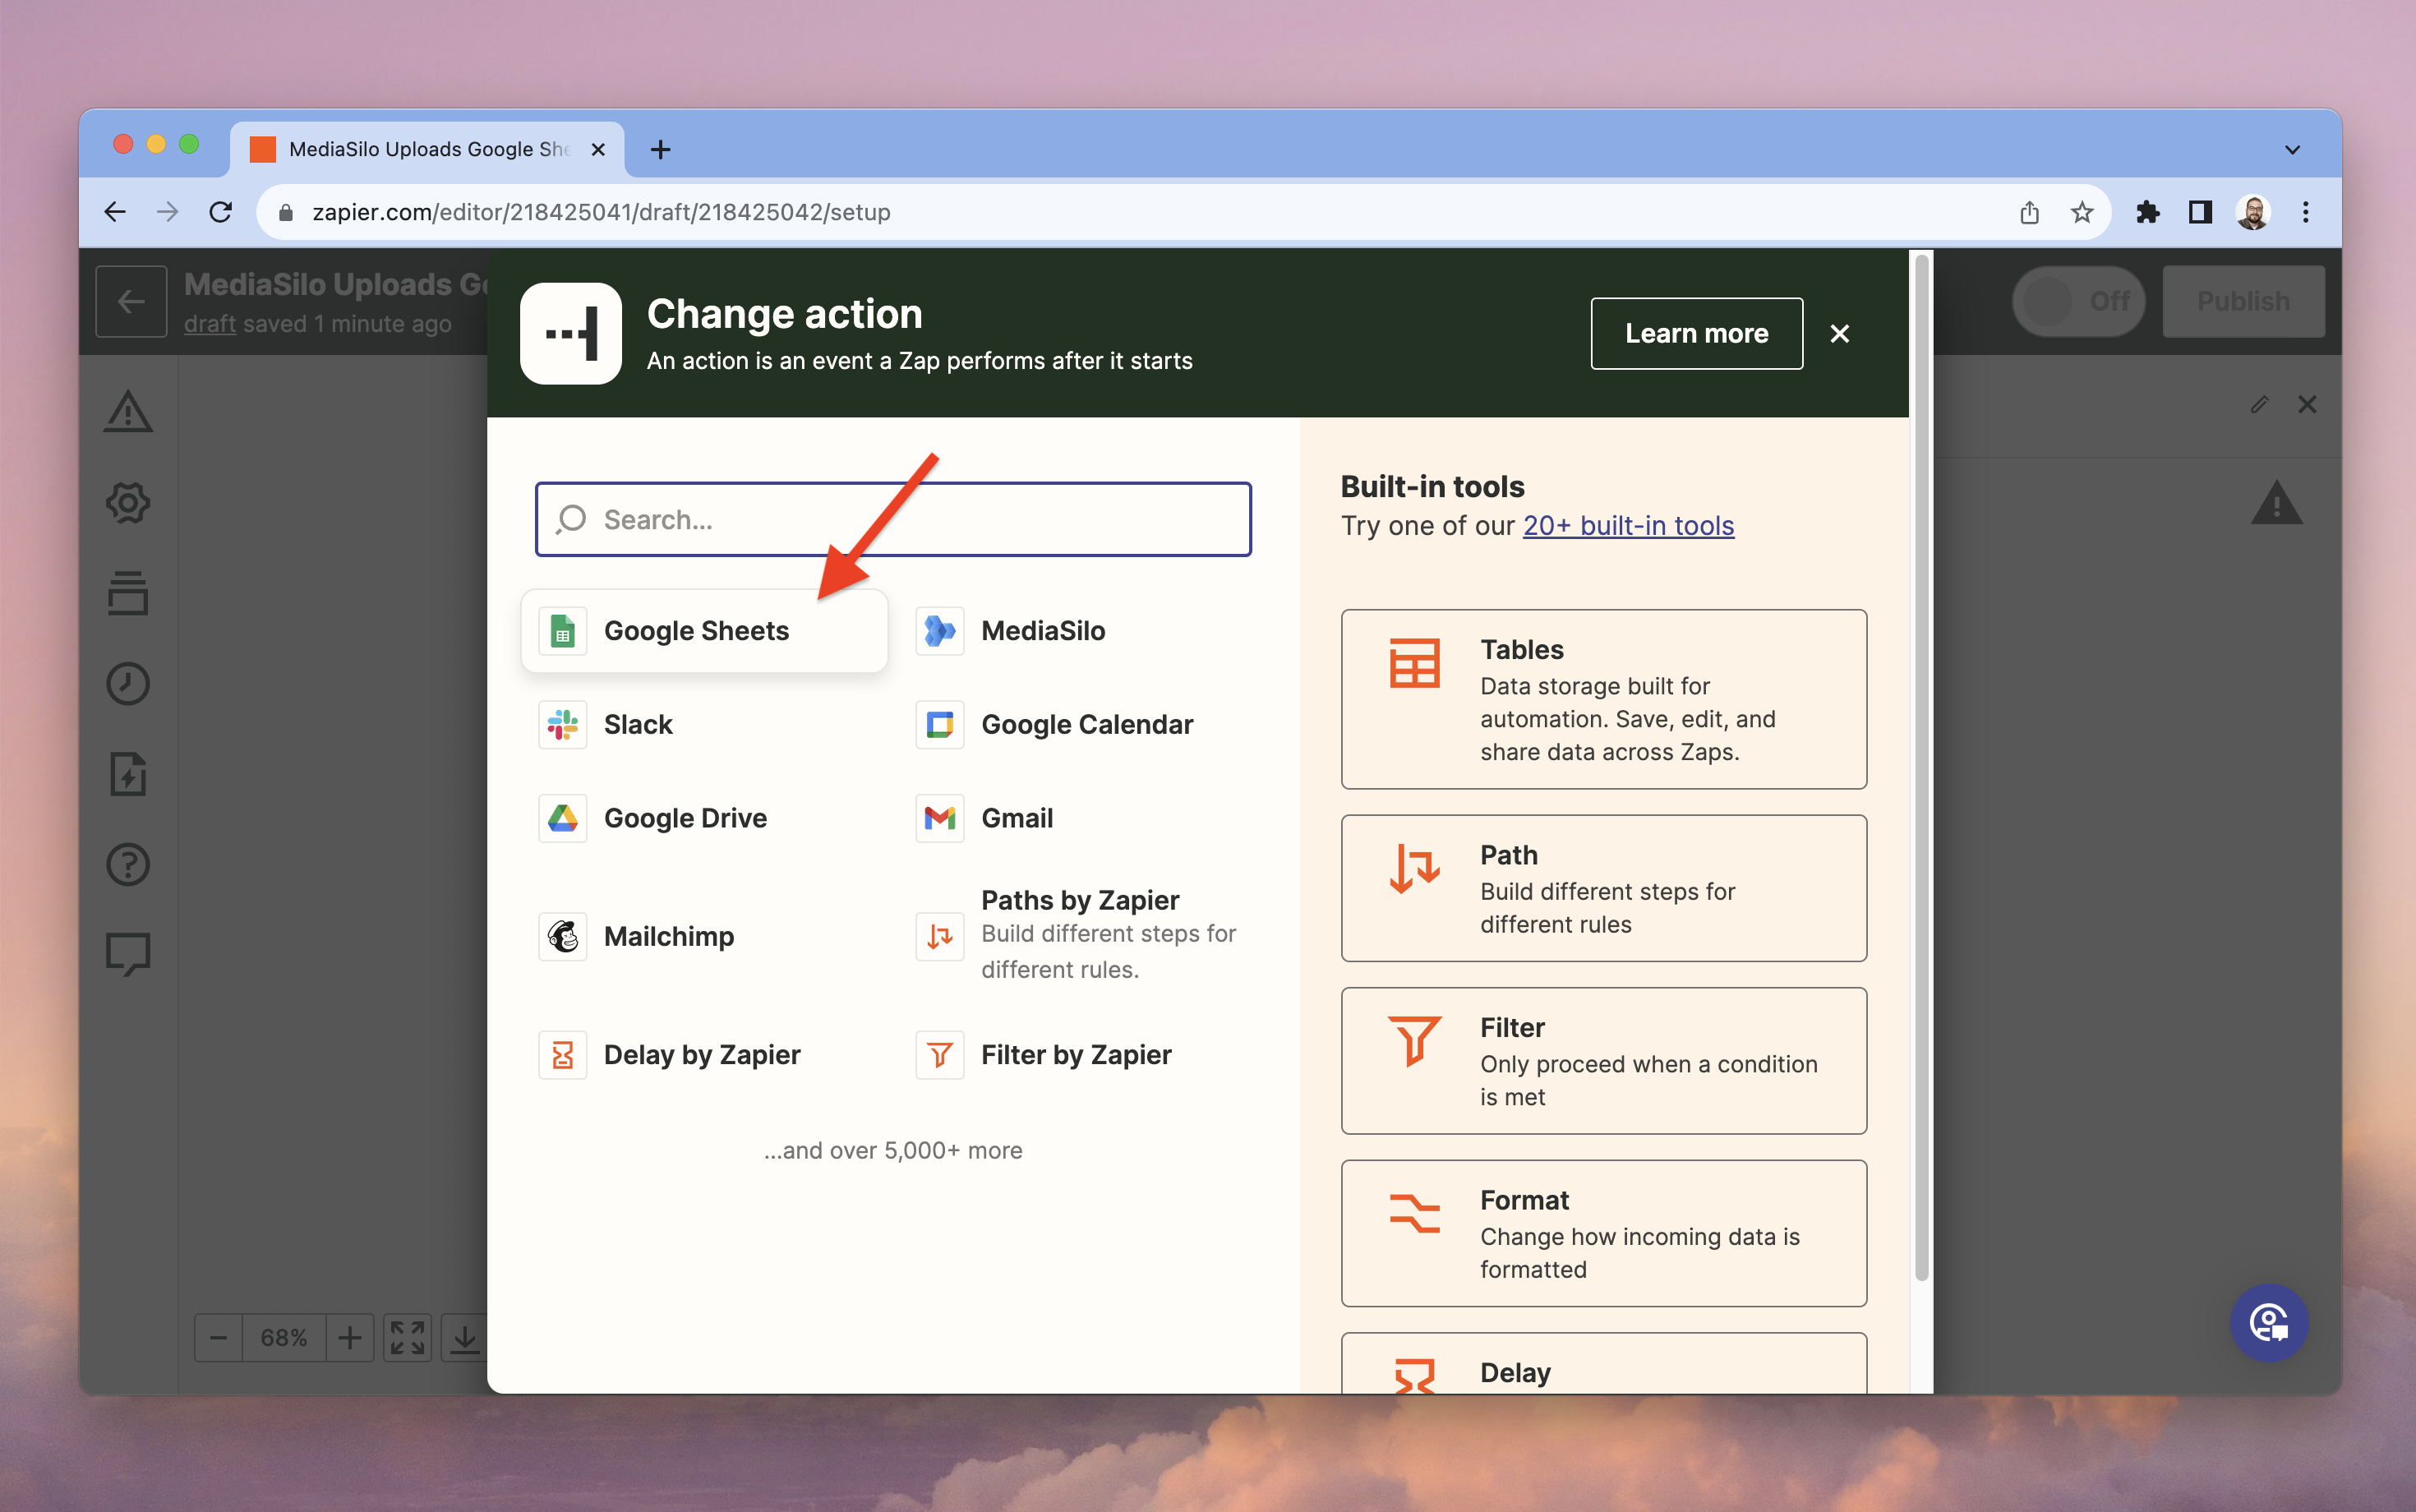Close the MediaSilo Uploads browser tab

(598, 150)
